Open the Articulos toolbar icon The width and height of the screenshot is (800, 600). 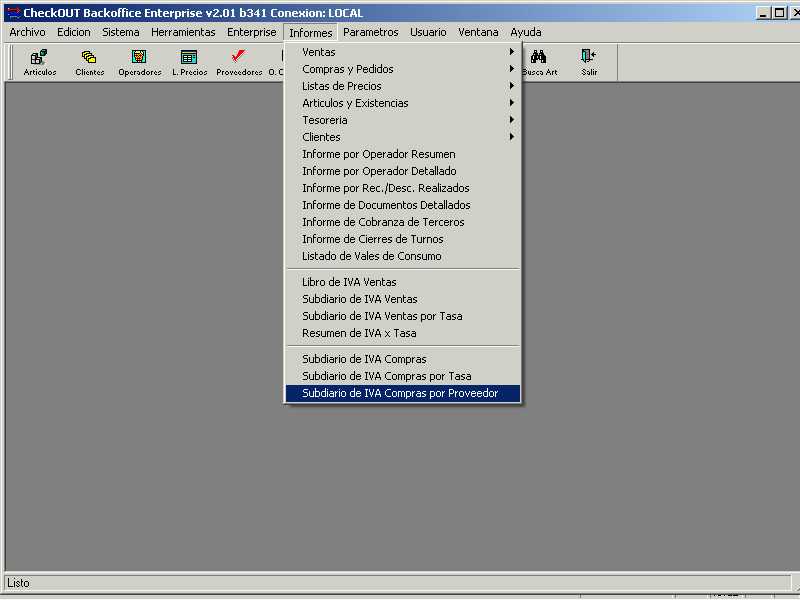point(40,62)
